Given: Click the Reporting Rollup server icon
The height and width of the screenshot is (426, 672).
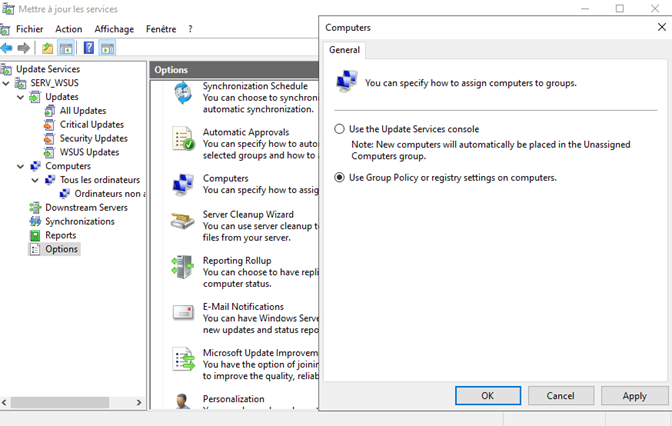Looking at the screenshot, I should (x=183, y=267).
